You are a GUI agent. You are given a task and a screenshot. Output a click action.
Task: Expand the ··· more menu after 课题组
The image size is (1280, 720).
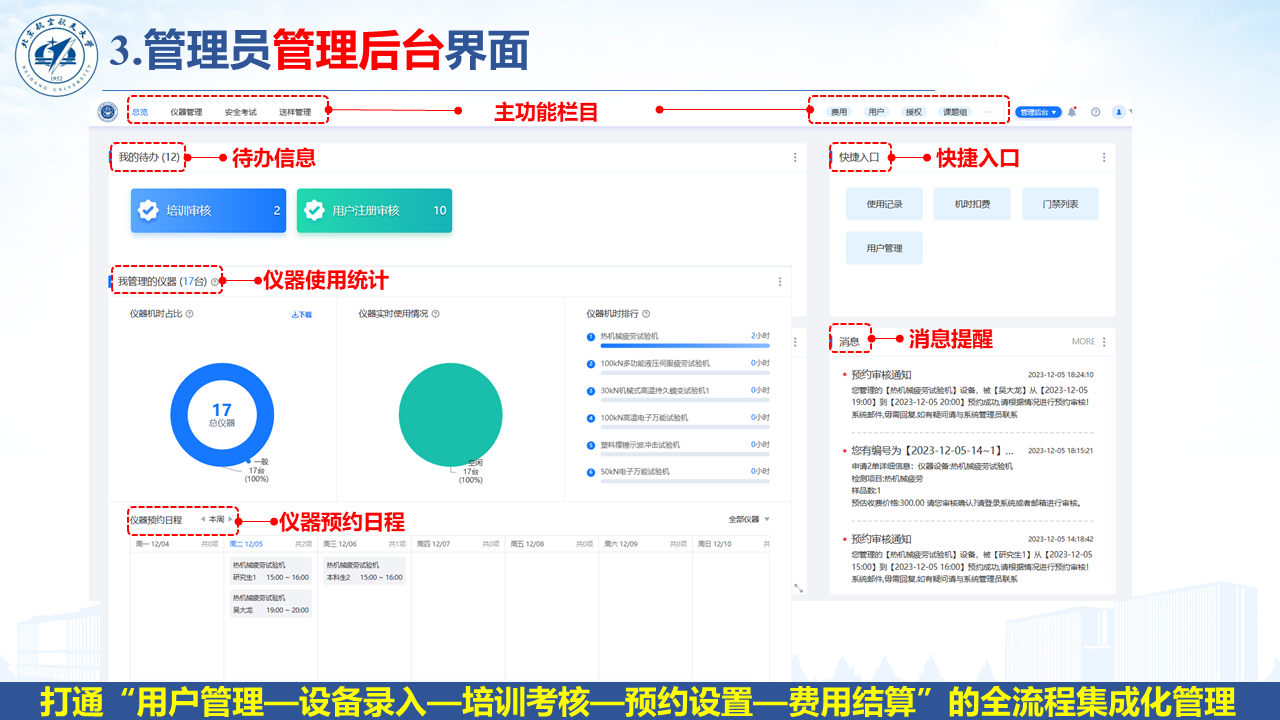click(x=988, y=112)
